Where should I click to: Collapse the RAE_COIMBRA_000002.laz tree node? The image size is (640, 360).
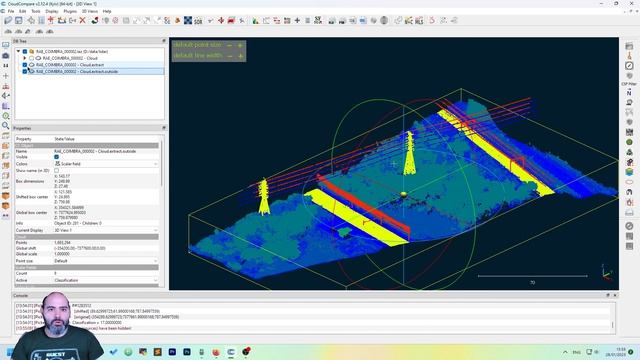coord(18,52)
